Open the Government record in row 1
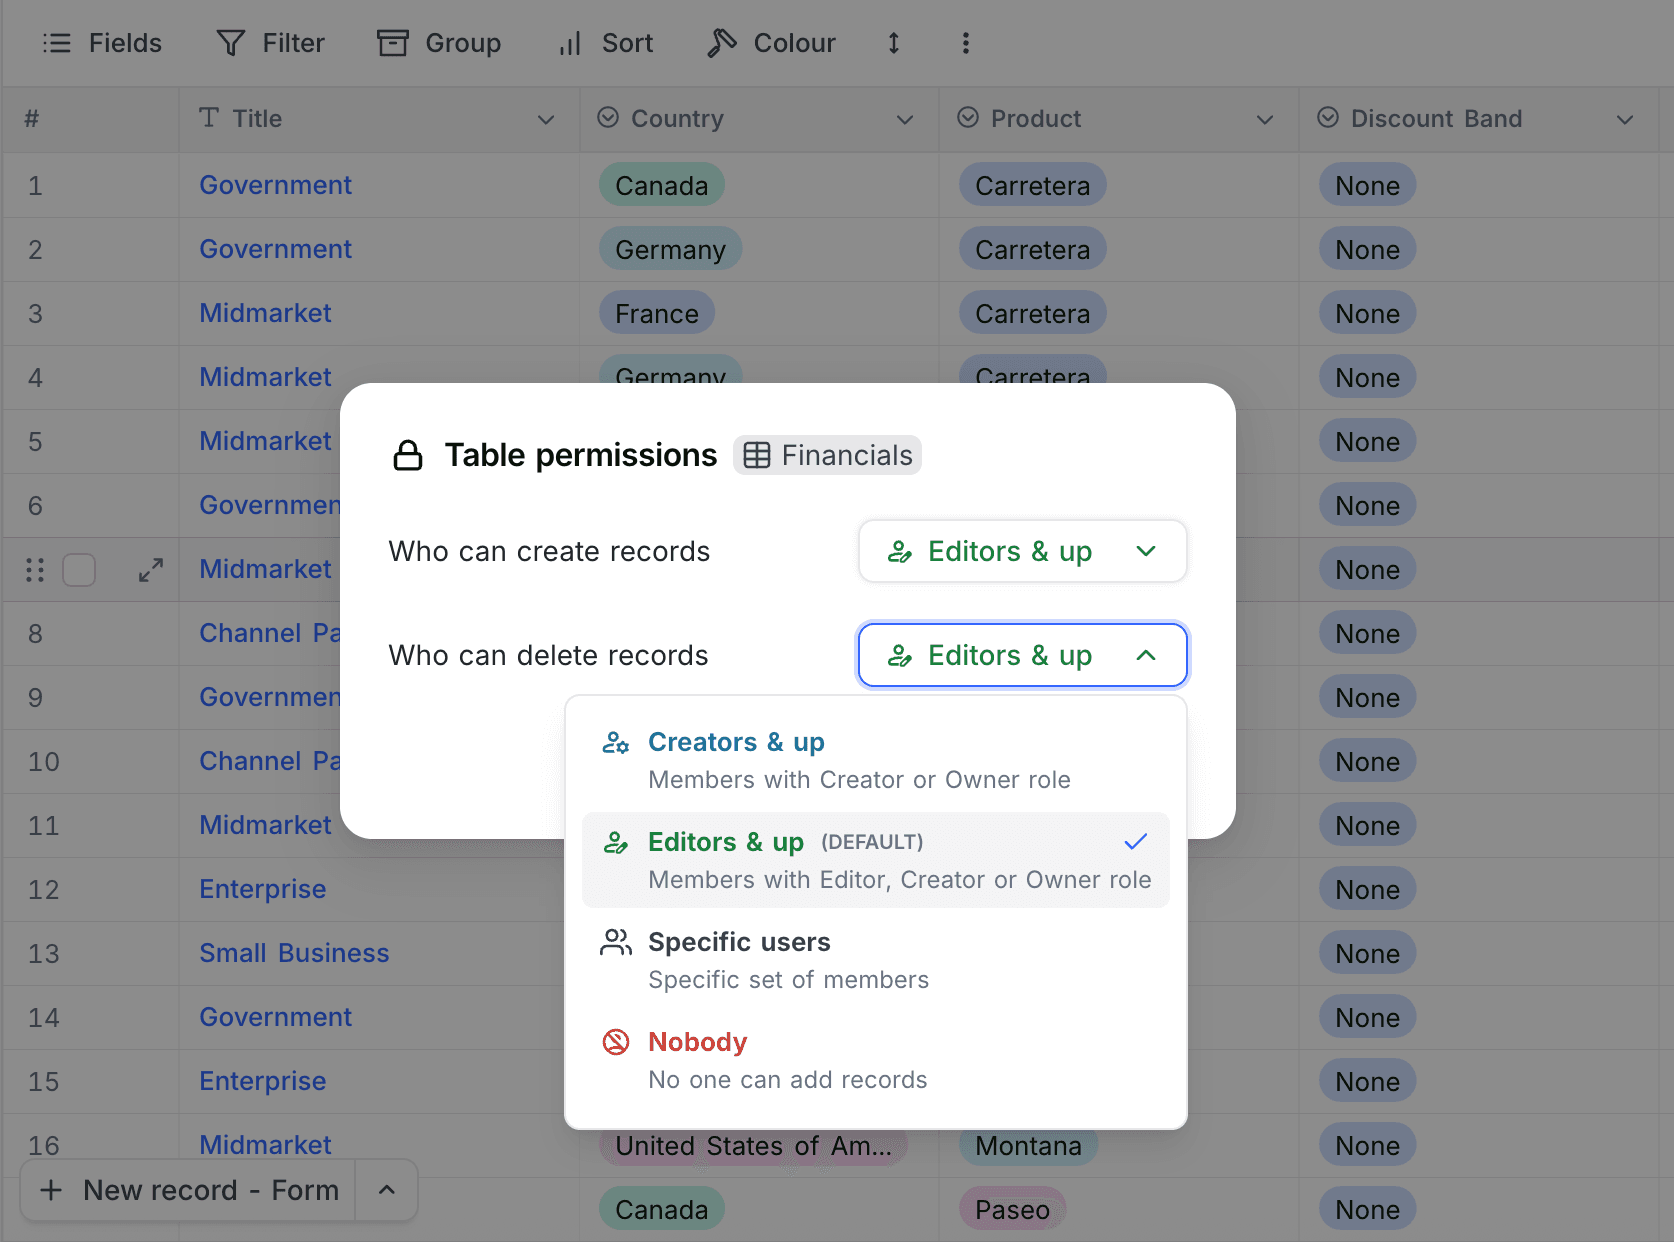1674x1242 pixels. (275, 185)
